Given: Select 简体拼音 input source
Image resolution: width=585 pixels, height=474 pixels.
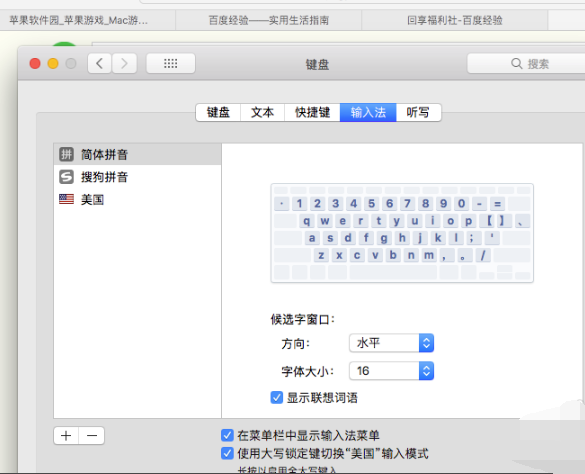Looking at the screenshot, I should point(138,154).
